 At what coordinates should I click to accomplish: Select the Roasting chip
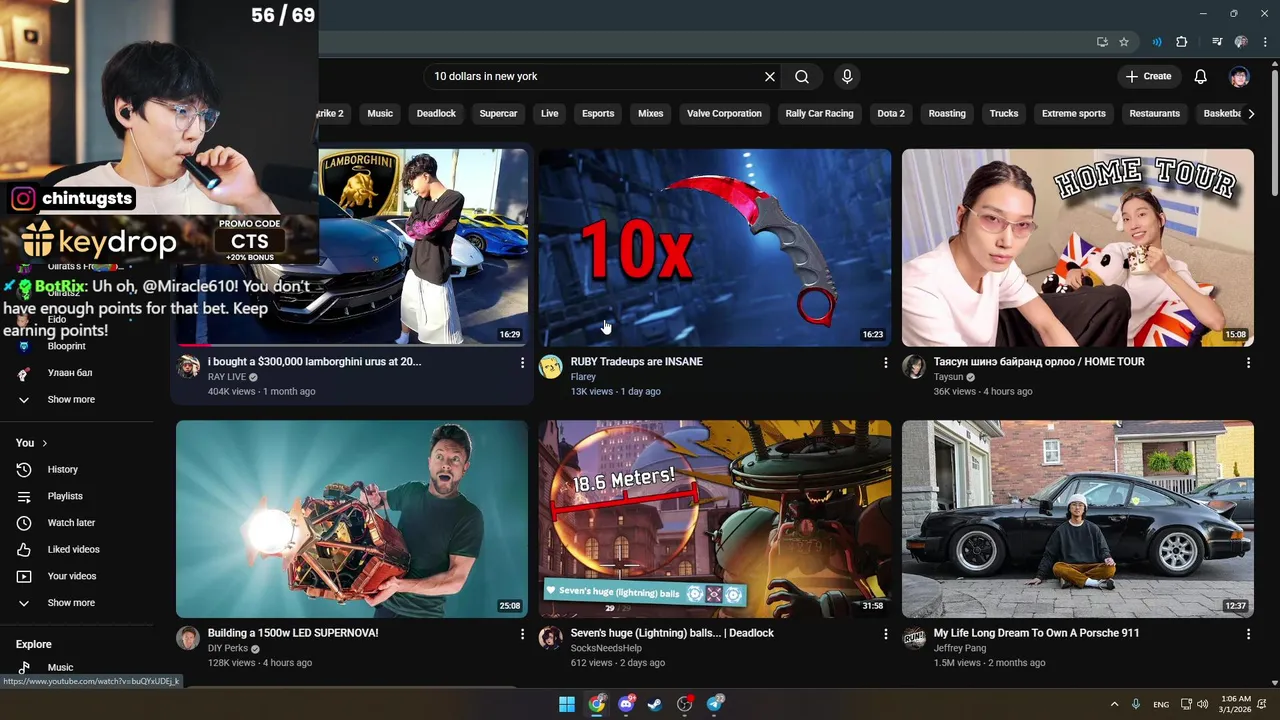coord(947,114)
